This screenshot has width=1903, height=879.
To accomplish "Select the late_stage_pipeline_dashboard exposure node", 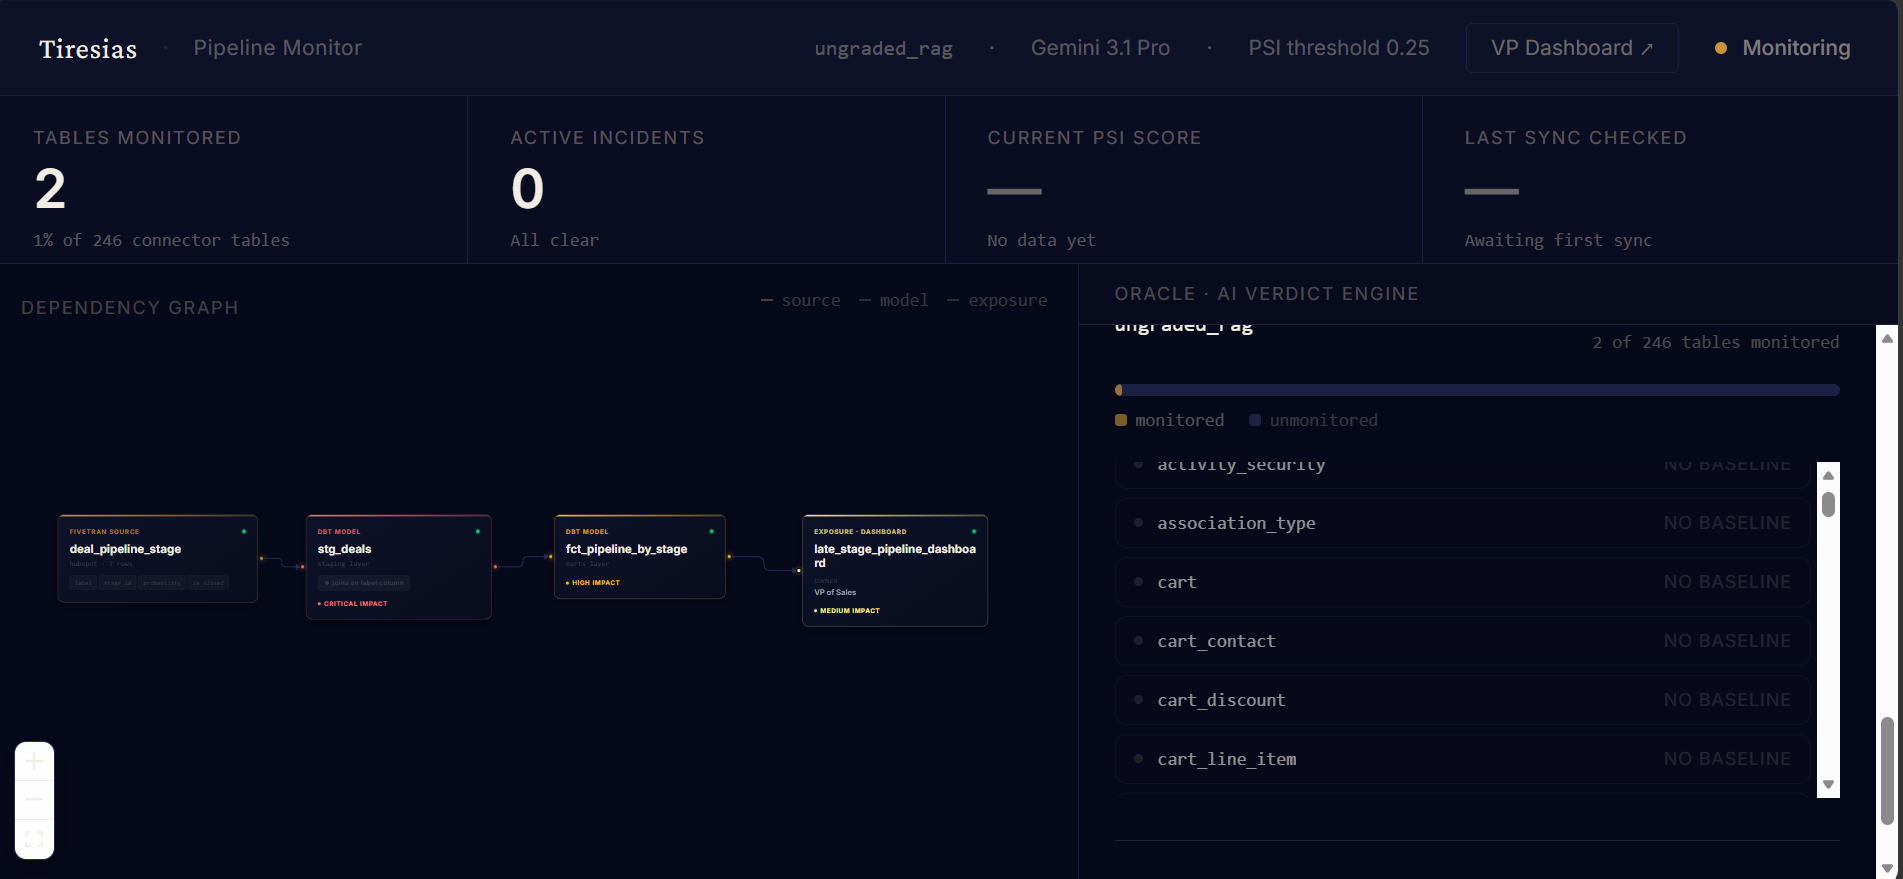I will click(895, 570).
